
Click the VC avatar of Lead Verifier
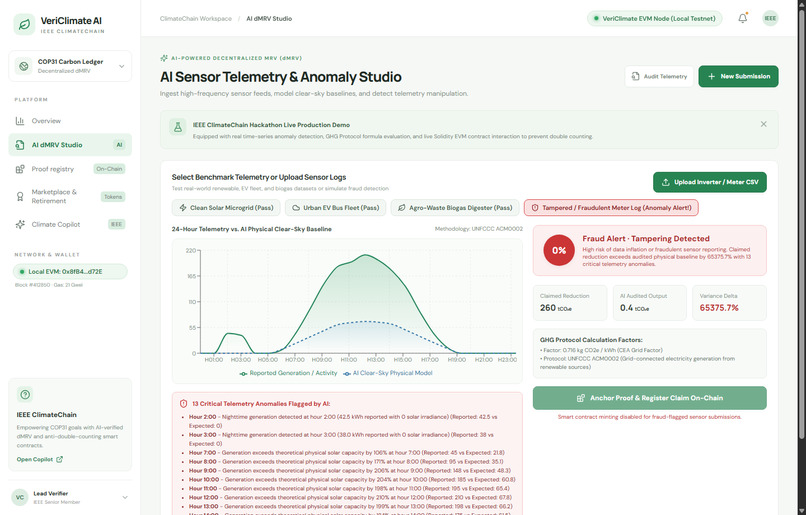point(20,498)
